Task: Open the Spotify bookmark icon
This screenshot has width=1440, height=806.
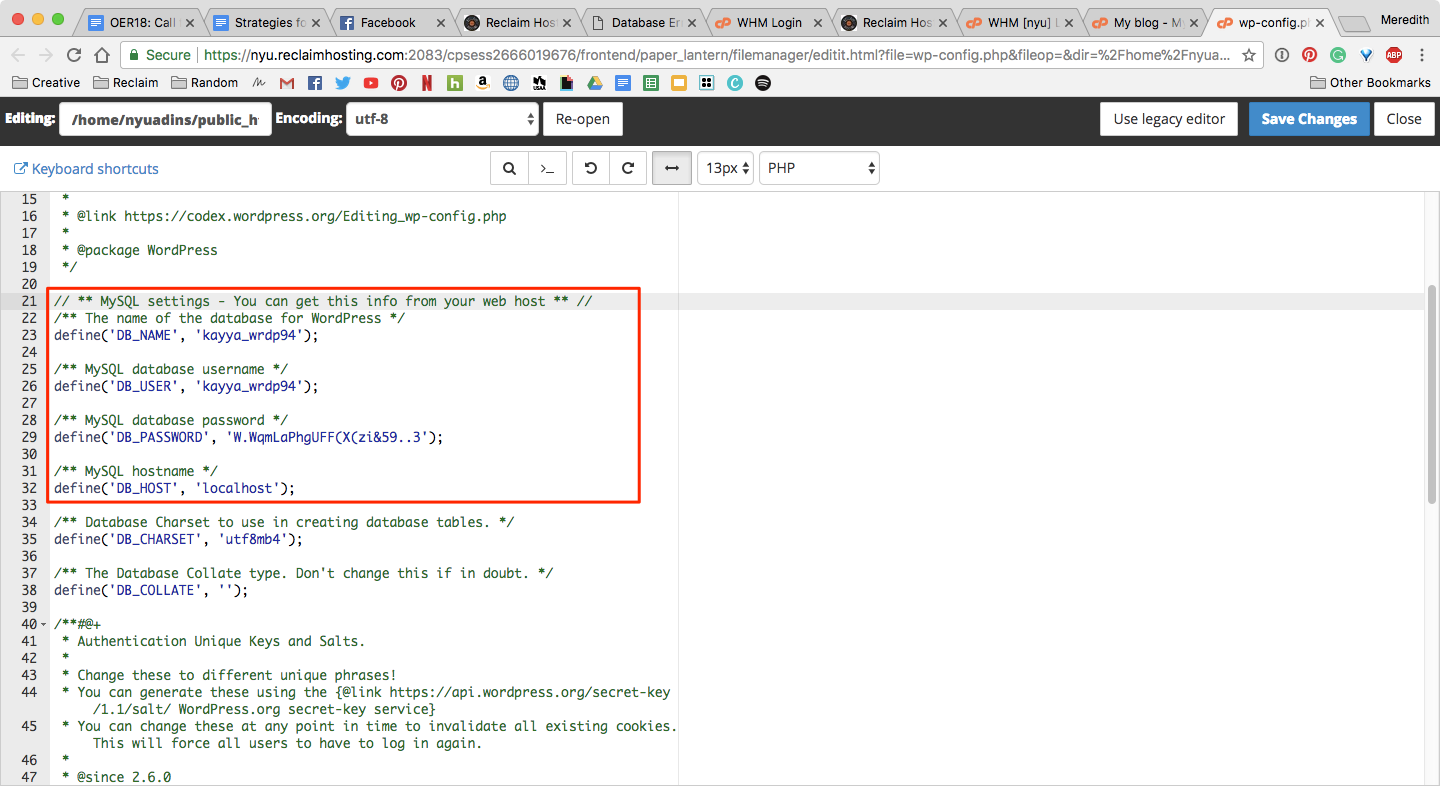Action: pos(763,83)
